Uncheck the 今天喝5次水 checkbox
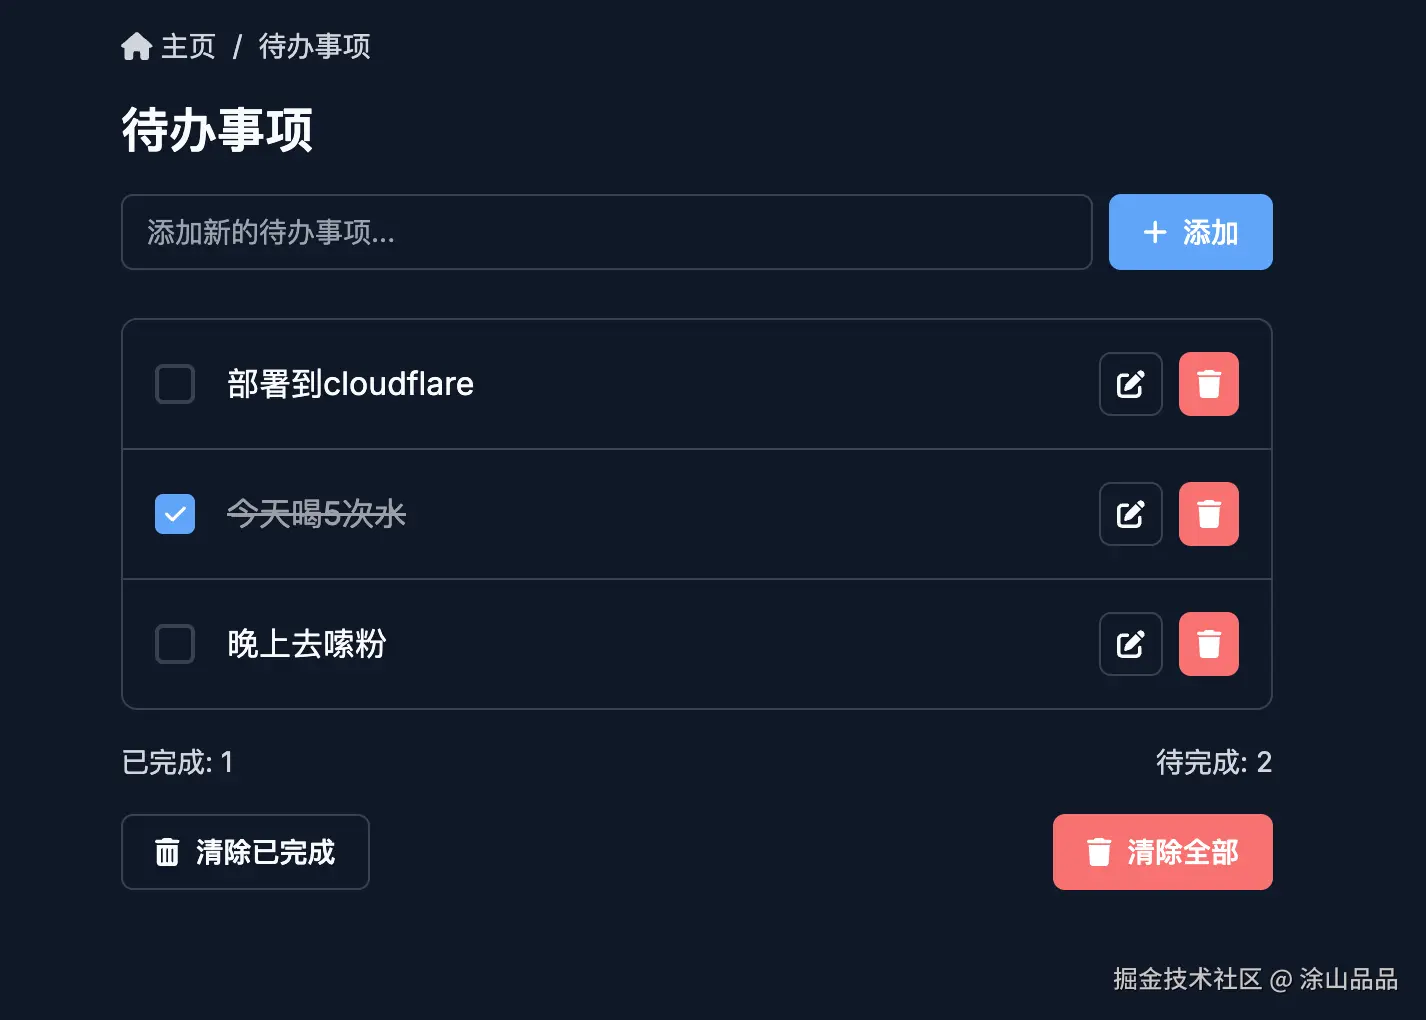The width and height of the screenshot is (1426, 1020). point(175,514)
